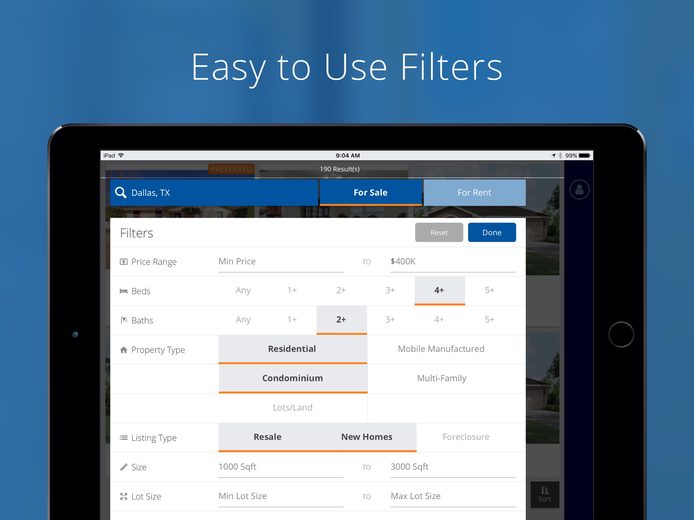Toggle Resale listing type
The height and width of the screenshot is (520, 694).
tap(267, 437)
